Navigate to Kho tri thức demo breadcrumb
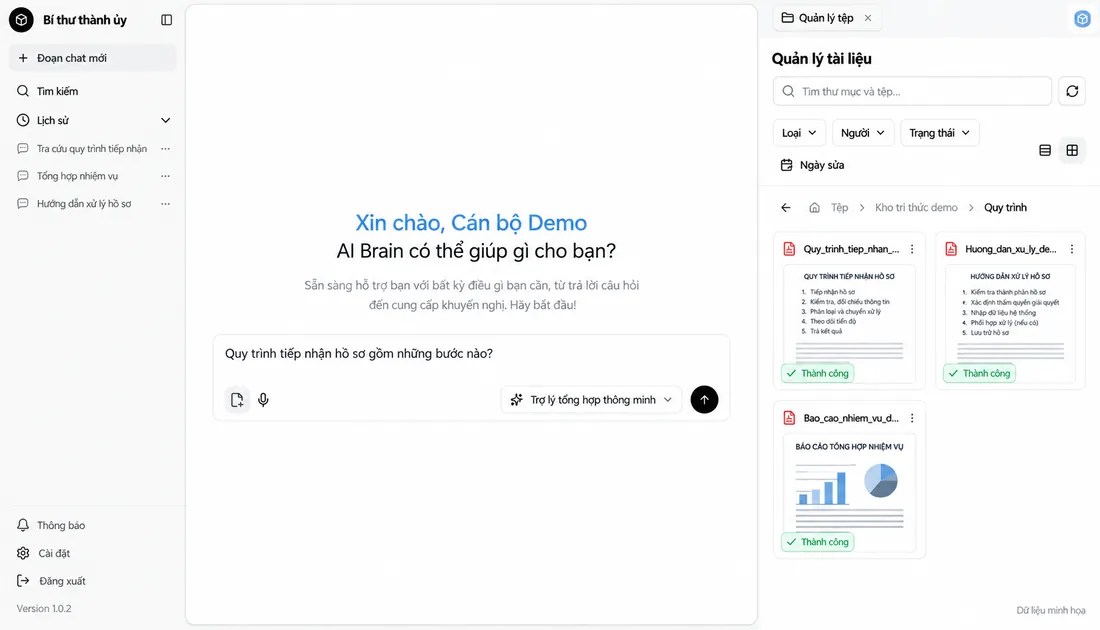 click(915, 208)
